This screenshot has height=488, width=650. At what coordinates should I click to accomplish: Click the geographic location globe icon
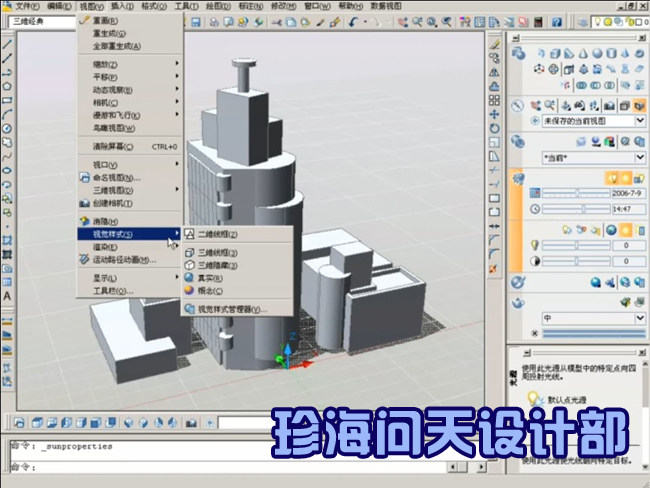coord(611,230)
